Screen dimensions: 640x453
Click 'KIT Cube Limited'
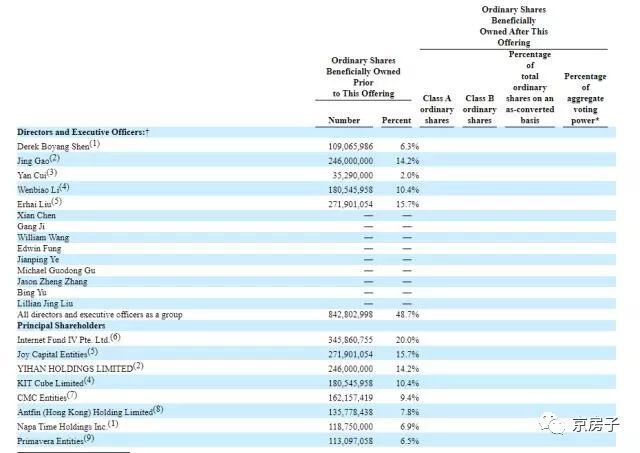(x=50, y=384)
